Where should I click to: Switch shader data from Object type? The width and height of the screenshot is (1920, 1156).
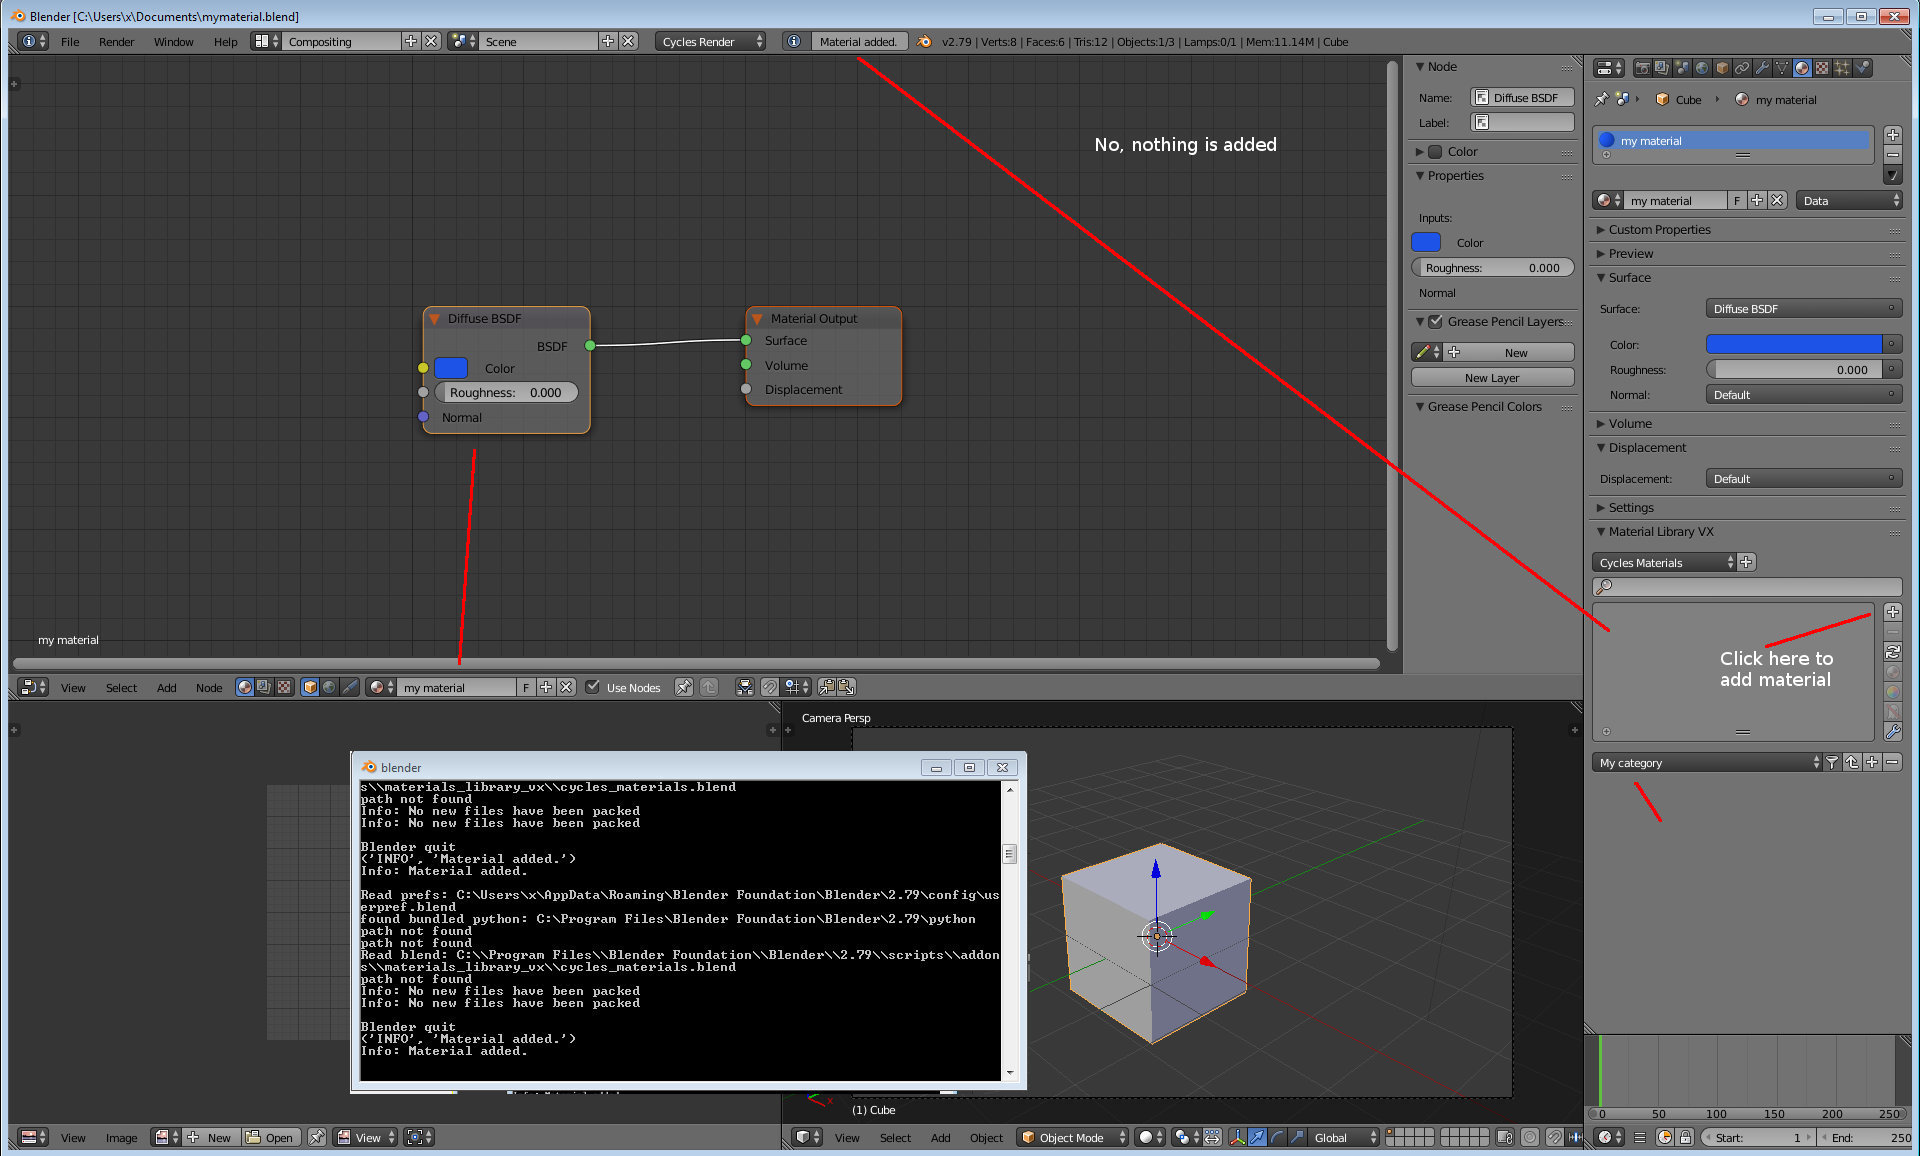310,687
